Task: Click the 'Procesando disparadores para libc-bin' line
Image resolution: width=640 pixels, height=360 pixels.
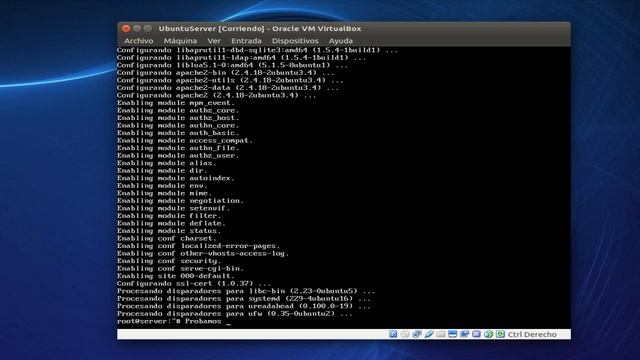Action: pyautogui.click(x=246, y=291)
